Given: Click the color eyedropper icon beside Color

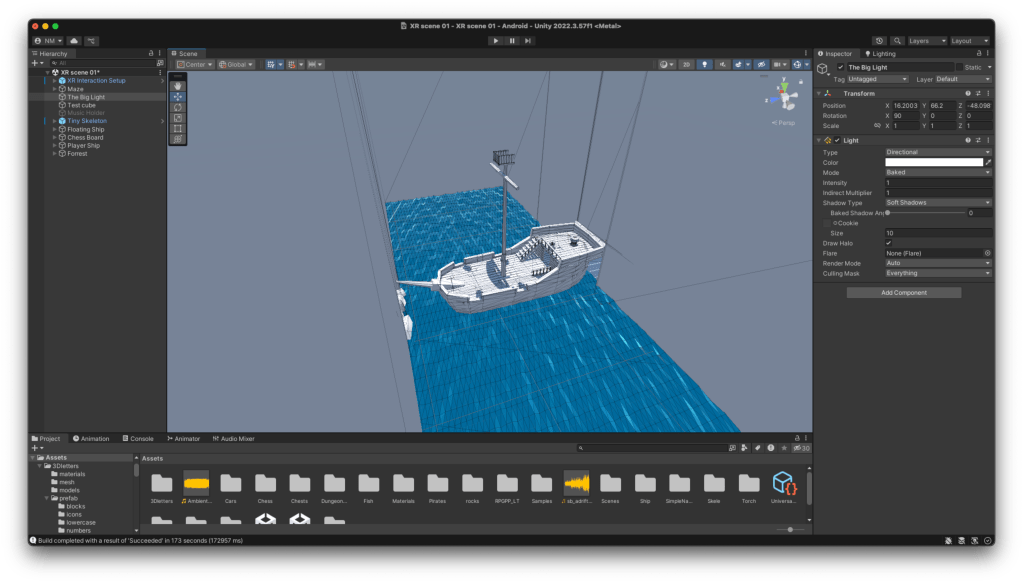Looking at the screenshot, I should pyautogui.click(x=988, y=162).
